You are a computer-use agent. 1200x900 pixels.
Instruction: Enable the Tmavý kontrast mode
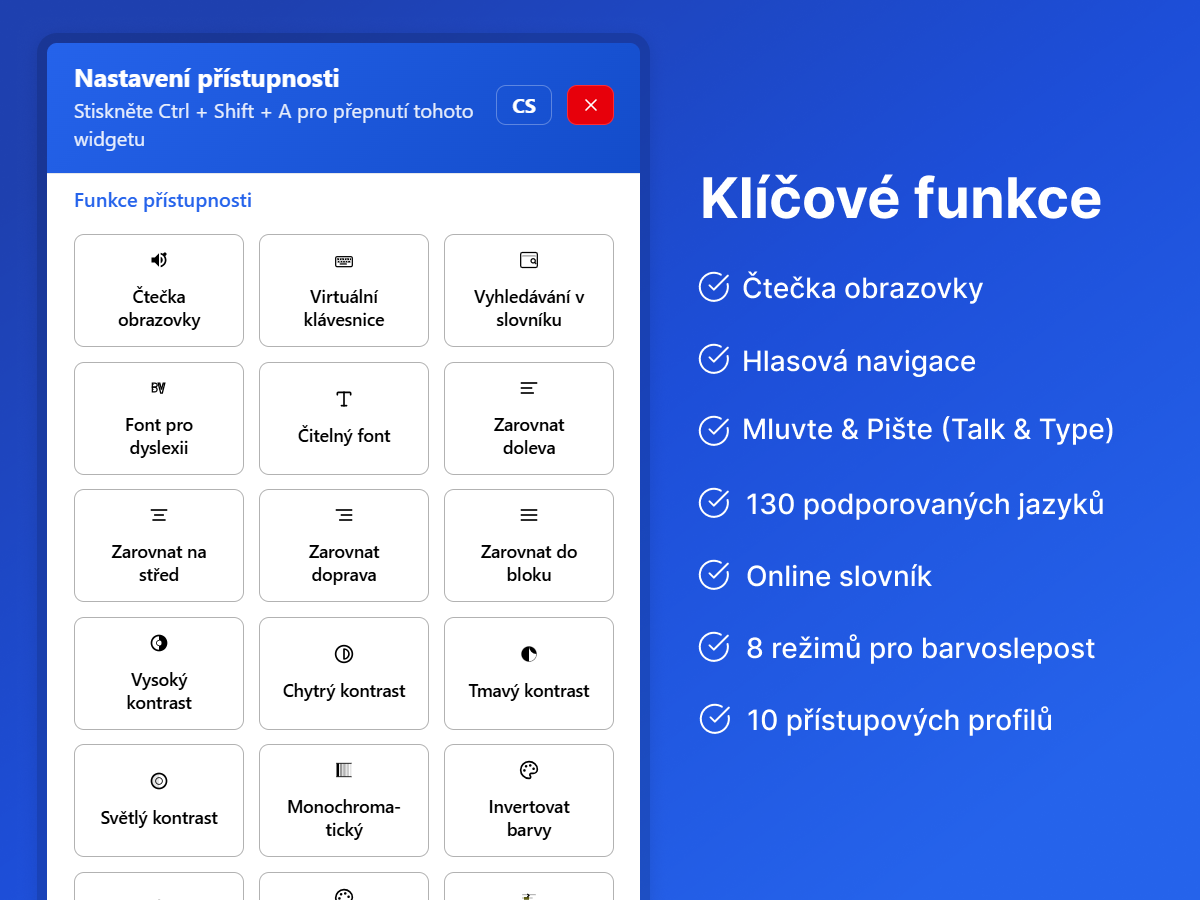[x=529, y=673]
